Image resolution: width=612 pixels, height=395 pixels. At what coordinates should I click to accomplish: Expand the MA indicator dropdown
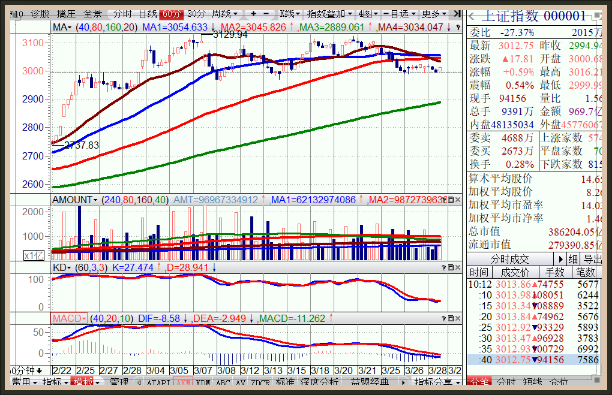69,27
